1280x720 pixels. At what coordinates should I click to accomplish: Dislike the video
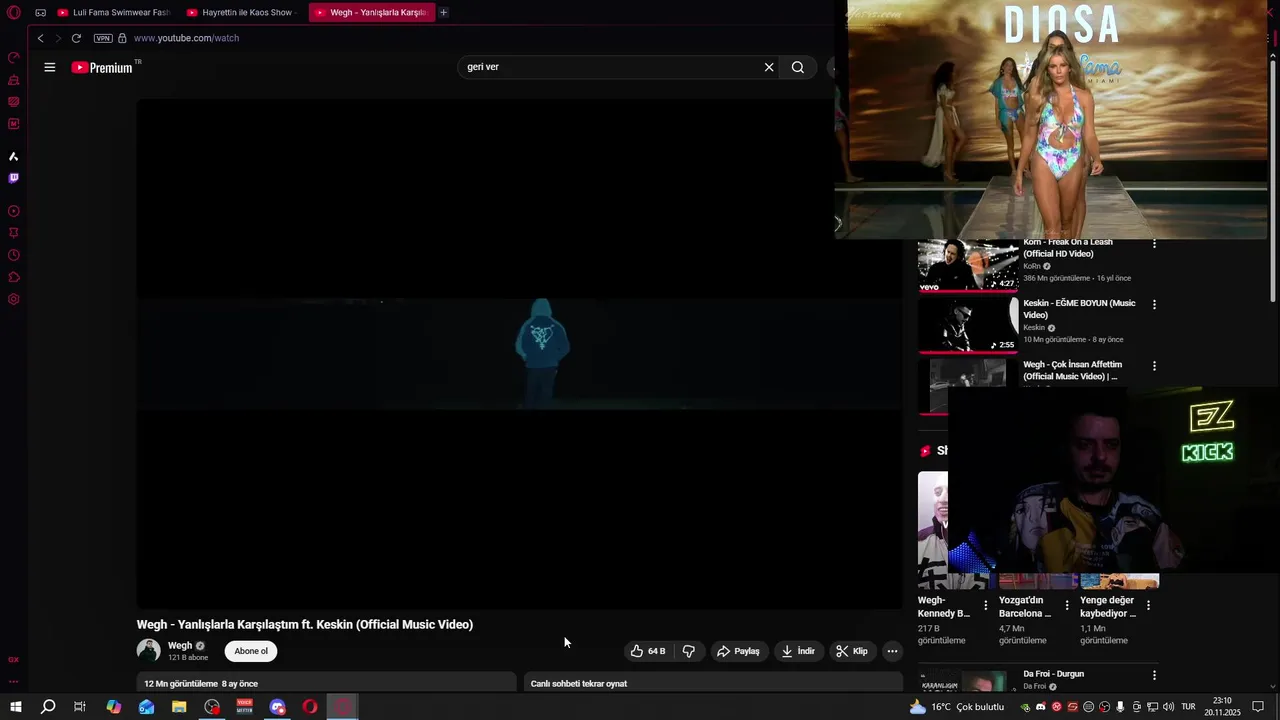(689, 651)
